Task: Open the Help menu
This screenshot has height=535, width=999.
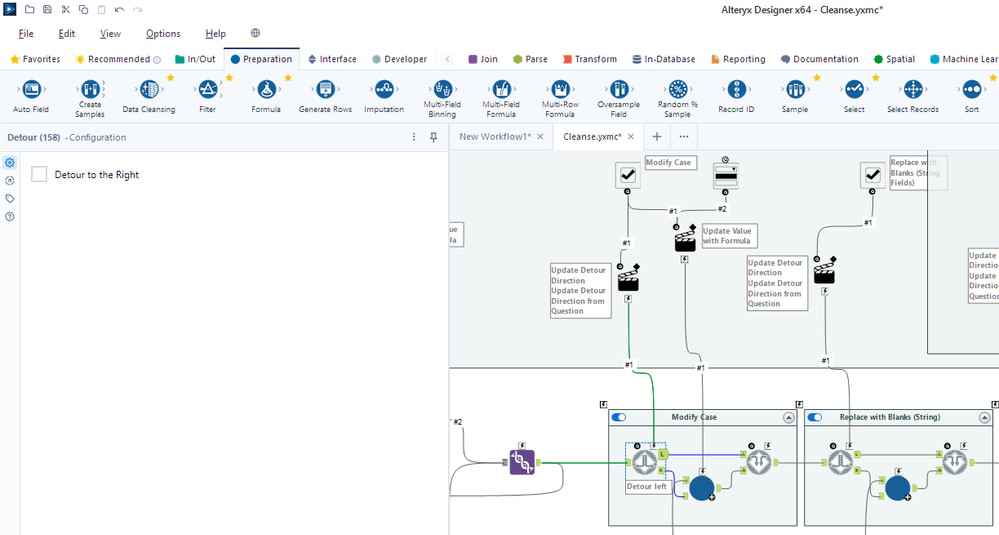Action: click(x=215, y=34)
